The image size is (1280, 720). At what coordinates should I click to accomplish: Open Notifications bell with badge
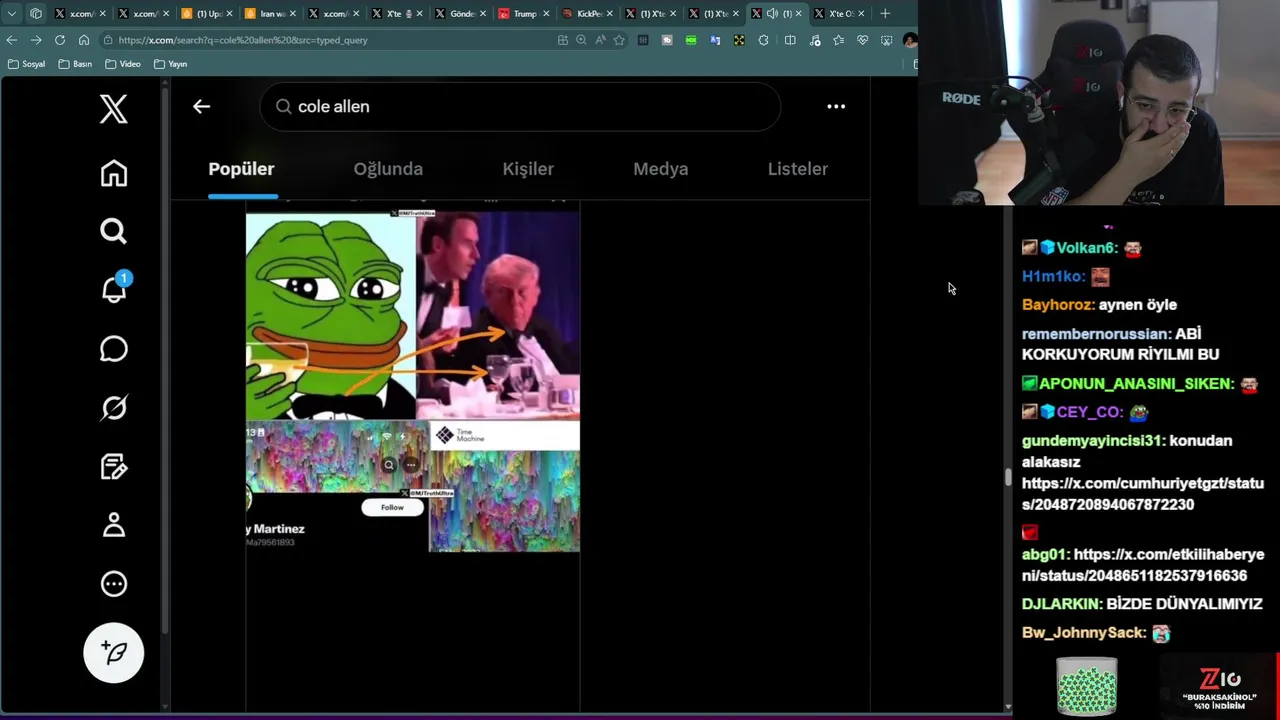[x=115, y=289]
